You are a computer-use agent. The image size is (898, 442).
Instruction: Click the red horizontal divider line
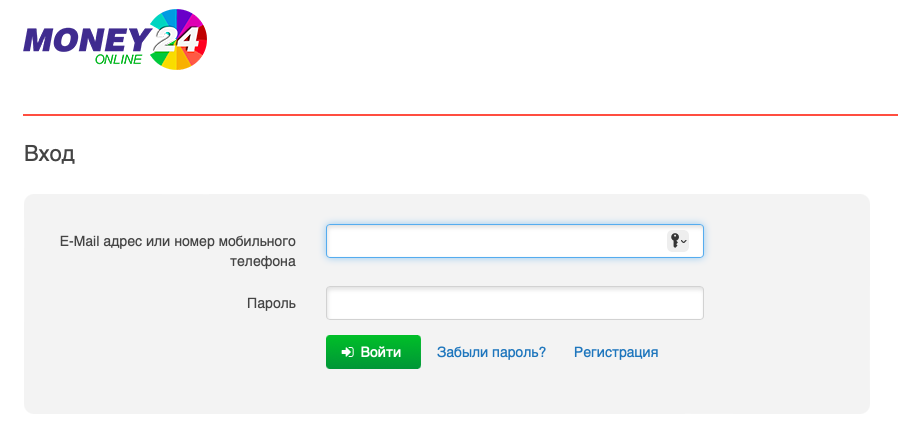pos(460,116)
